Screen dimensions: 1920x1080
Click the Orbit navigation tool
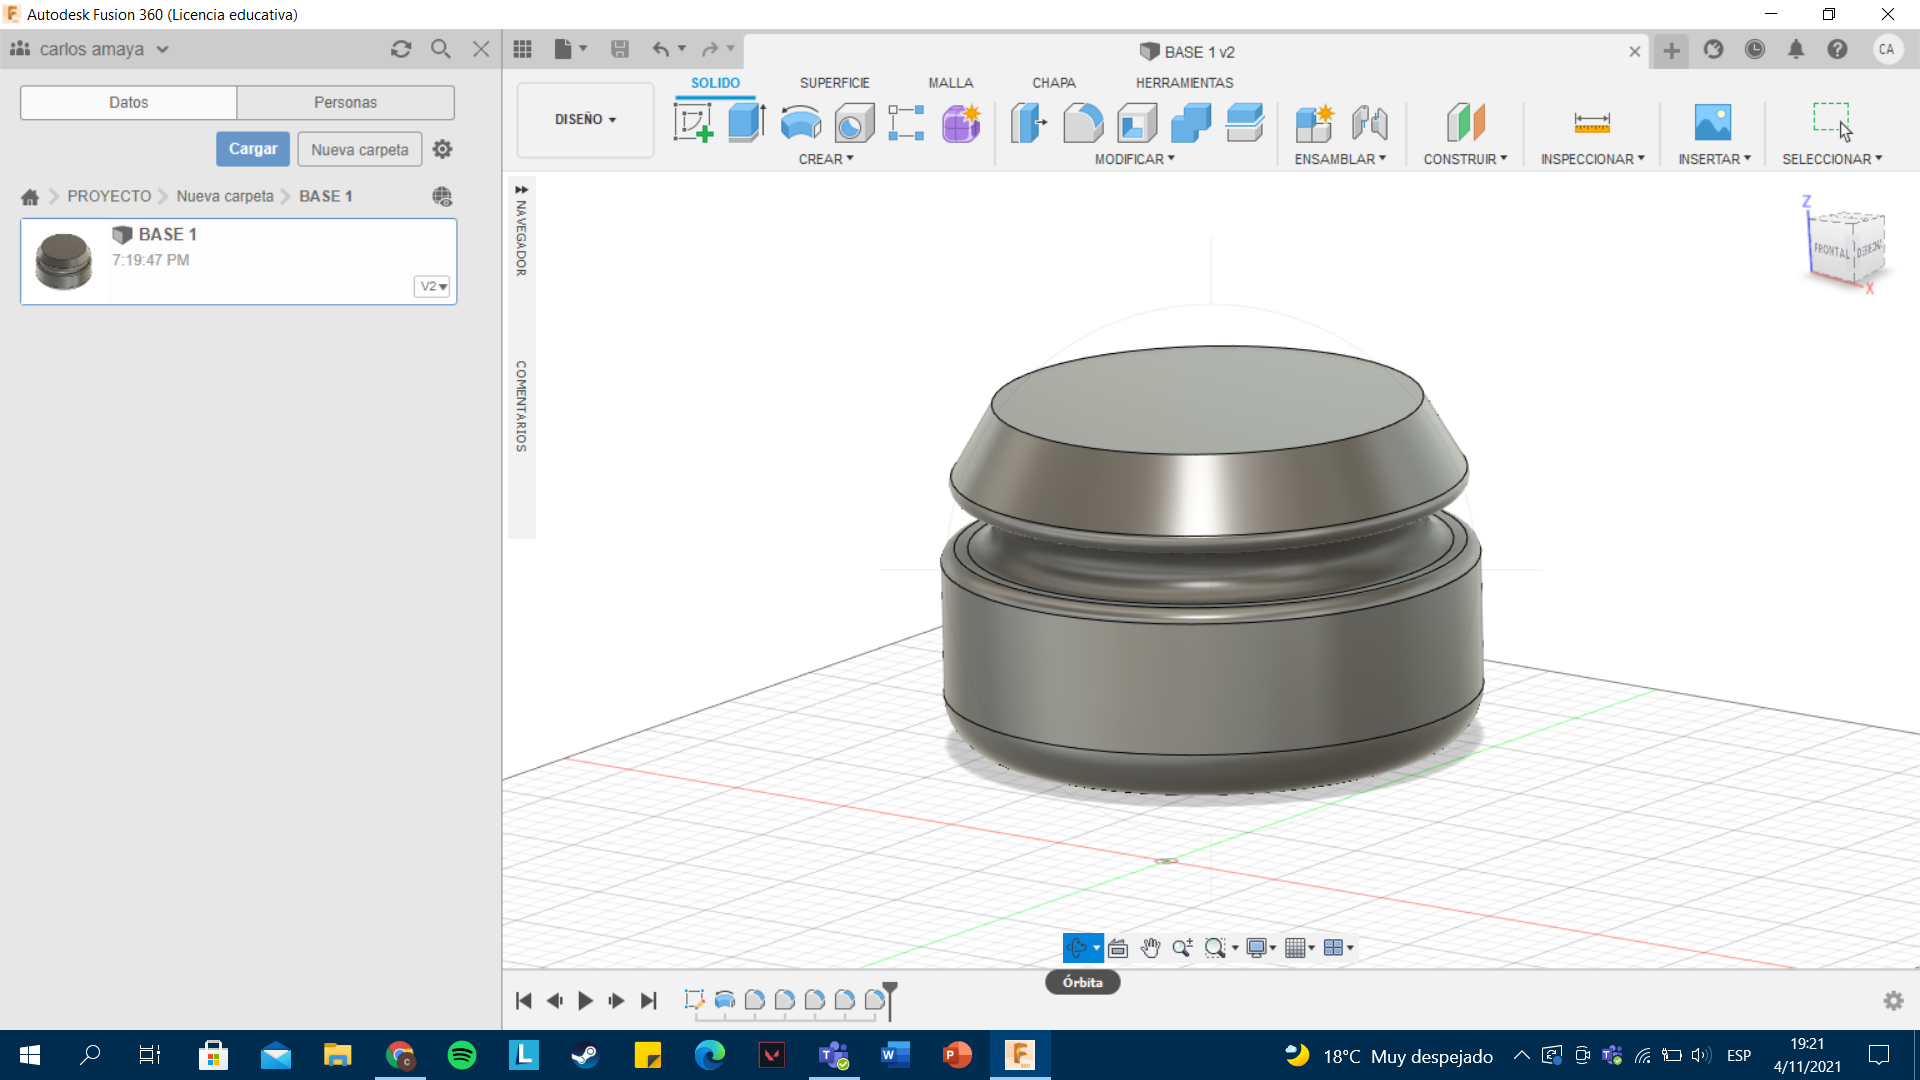[1077, 948]
